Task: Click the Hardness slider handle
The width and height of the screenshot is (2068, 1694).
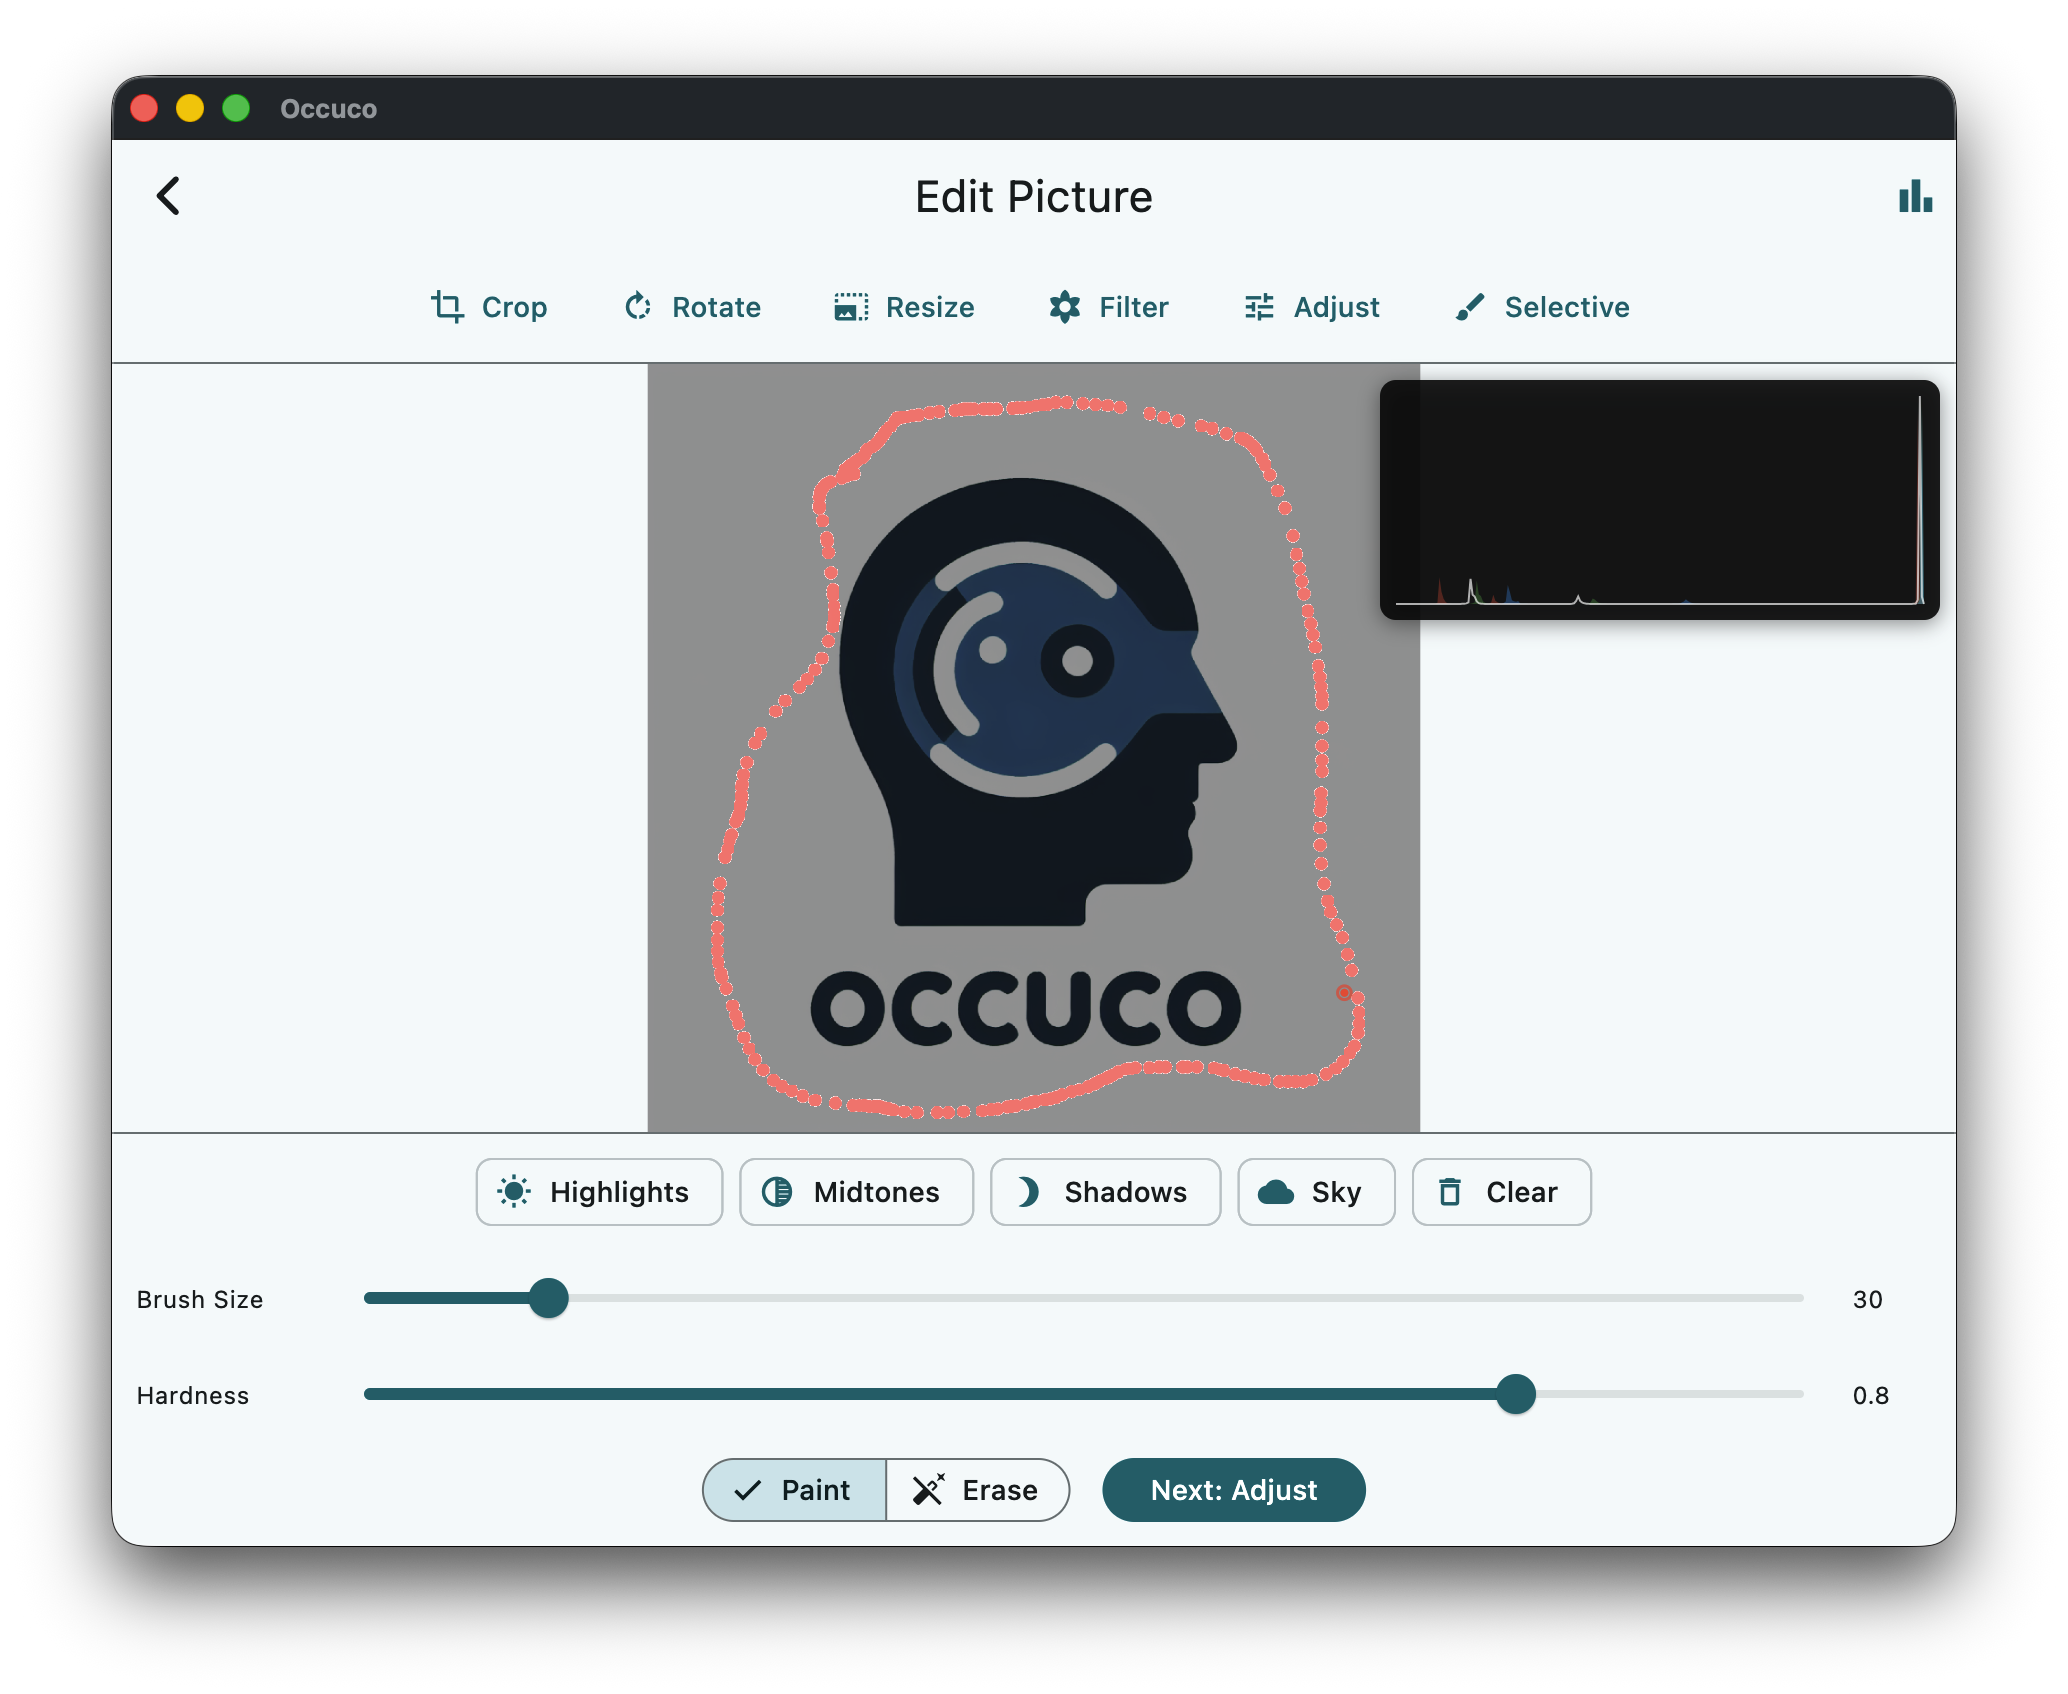Action: tap(1515, 1394)
